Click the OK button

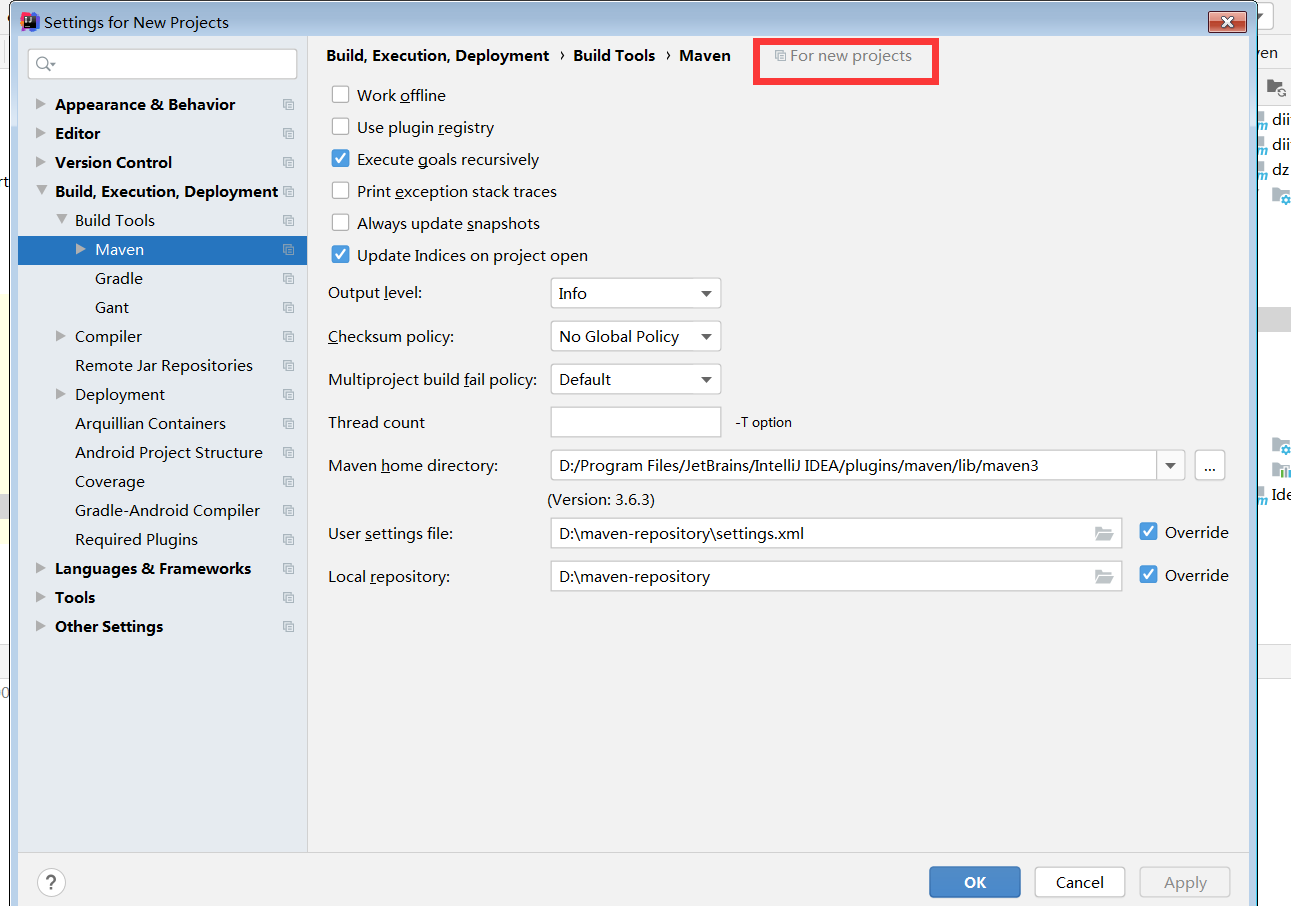(x=974, y=882)
